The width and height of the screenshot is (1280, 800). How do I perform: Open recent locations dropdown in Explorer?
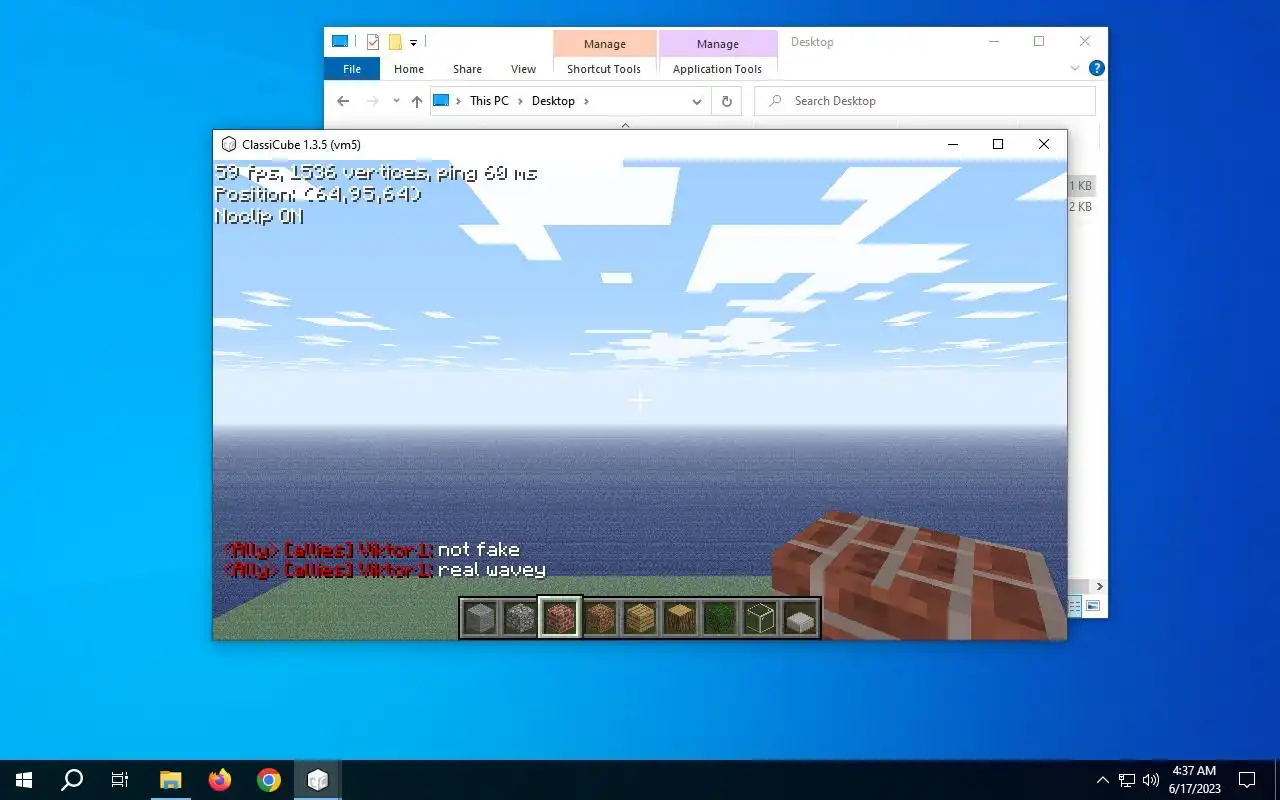pos(396,101)
